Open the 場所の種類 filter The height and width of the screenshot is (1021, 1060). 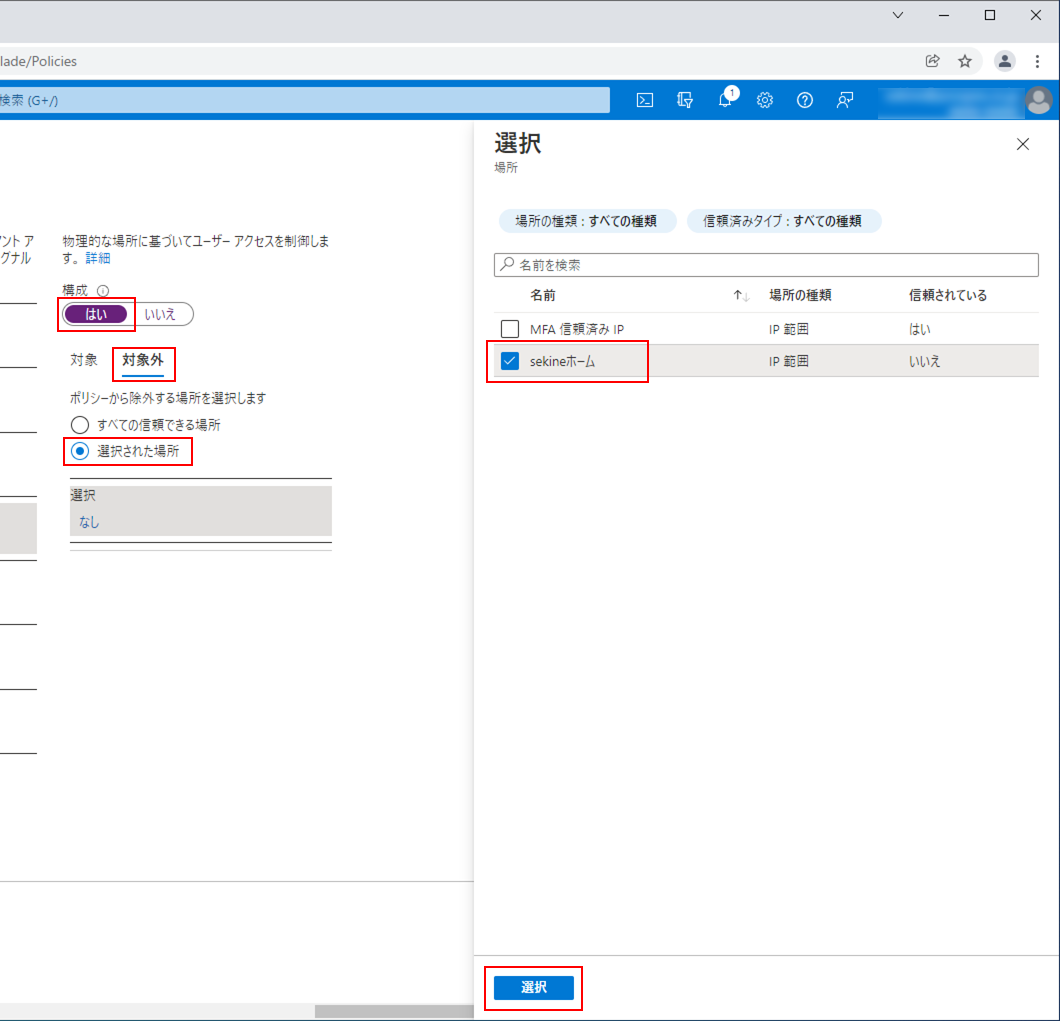[588, 221]
